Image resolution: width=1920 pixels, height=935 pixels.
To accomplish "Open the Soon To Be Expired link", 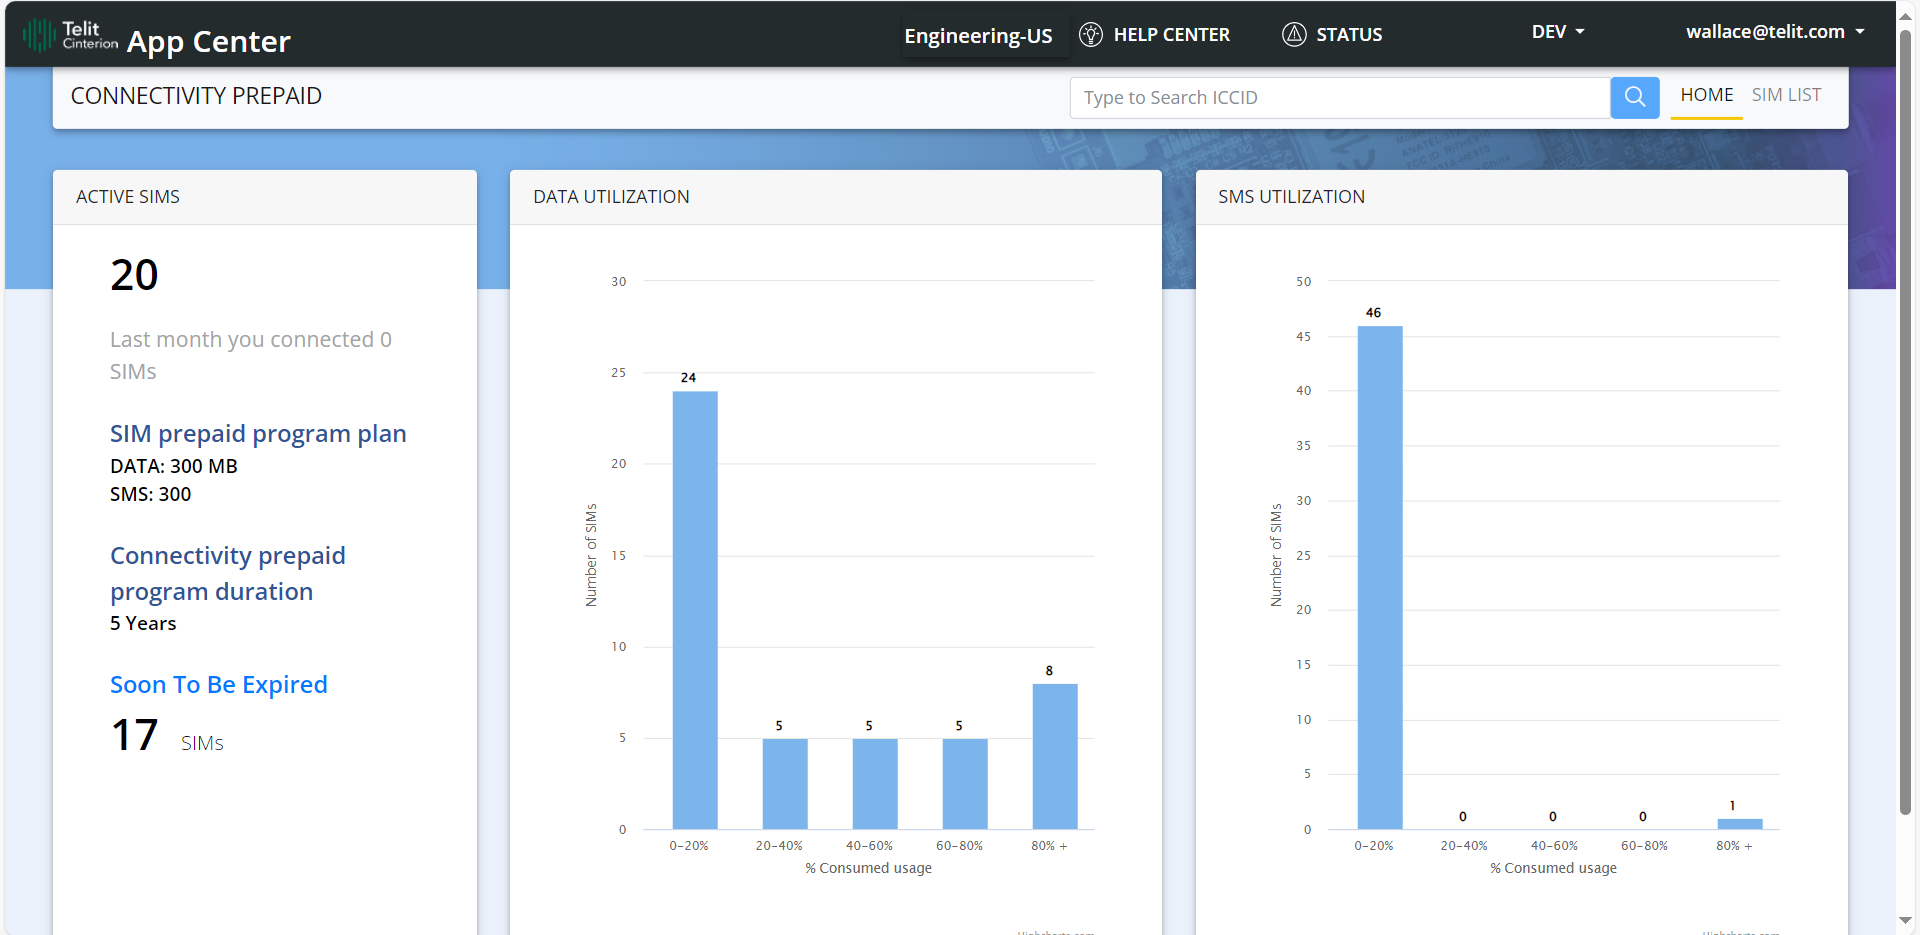I will [218, 685].
